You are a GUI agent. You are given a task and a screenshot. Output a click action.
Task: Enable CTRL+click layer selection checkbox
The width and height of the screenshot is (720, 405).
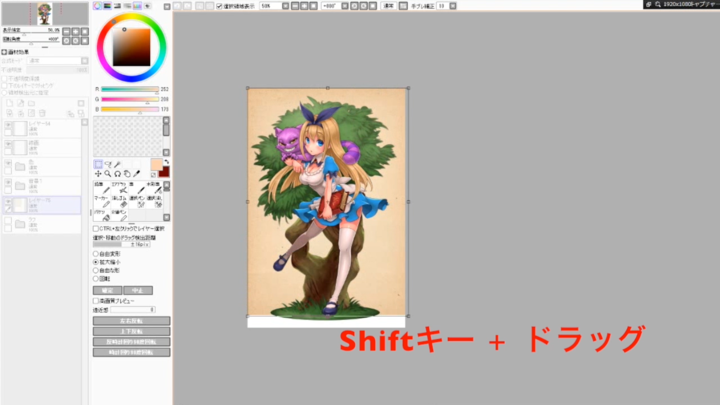pyautogui.click(x=96, y=228)
